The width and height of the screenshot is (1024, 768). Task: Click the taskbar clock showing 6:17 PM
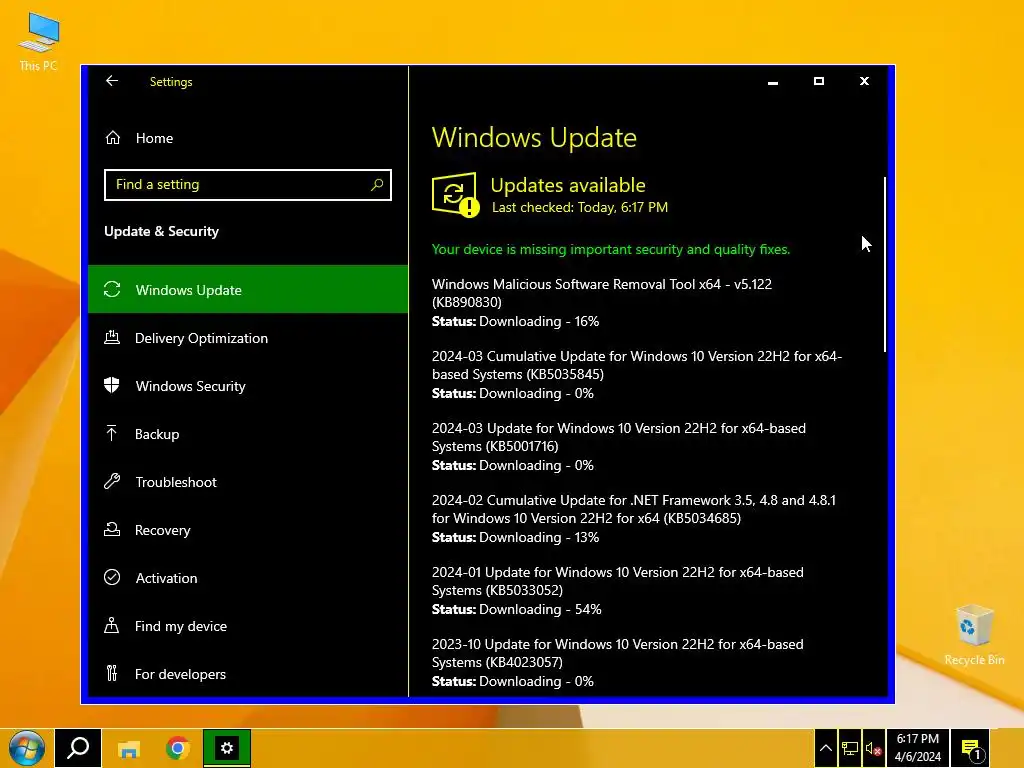pos(918,748)
